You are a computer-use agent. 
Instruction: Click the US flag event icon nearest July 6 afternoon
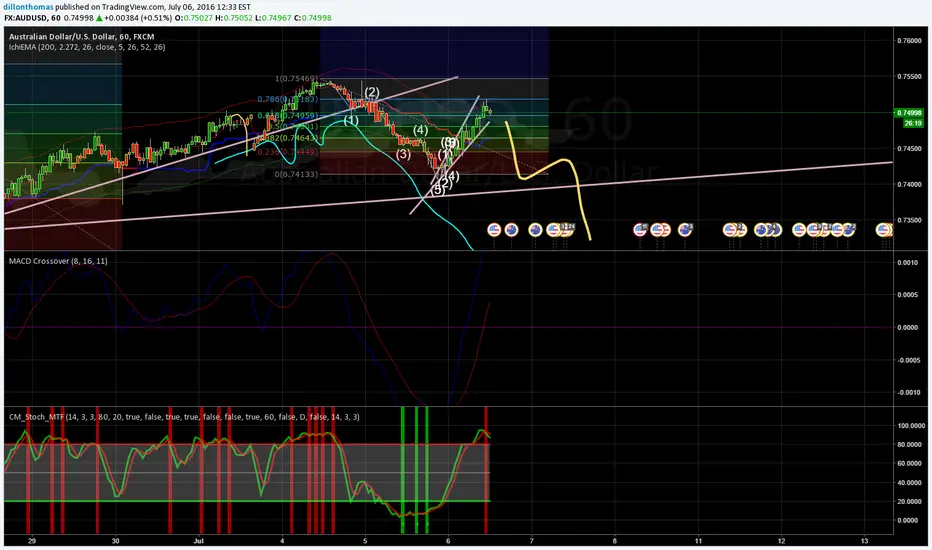[494, 230]
